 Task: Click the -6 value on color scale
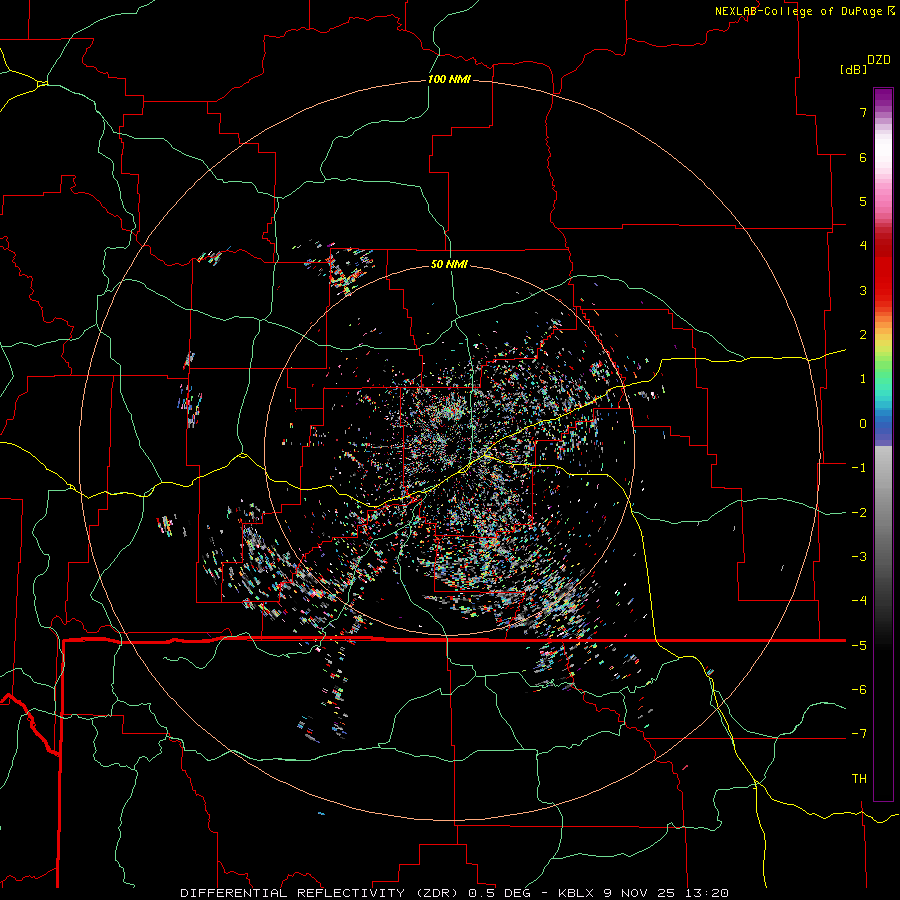coord(859,690)
